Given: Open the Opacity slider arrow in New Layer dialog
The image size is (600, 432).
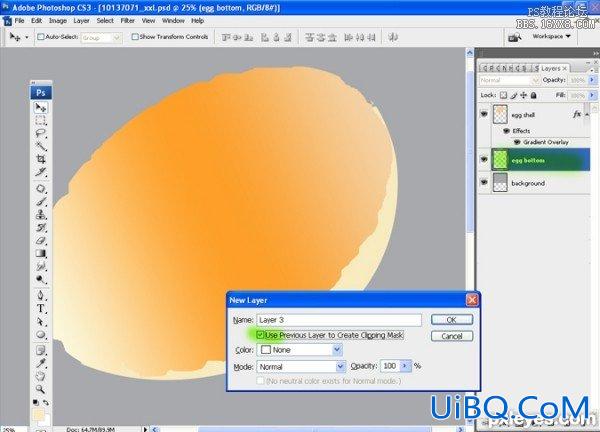Looking at the screenshot, I should tap(405, 366).
